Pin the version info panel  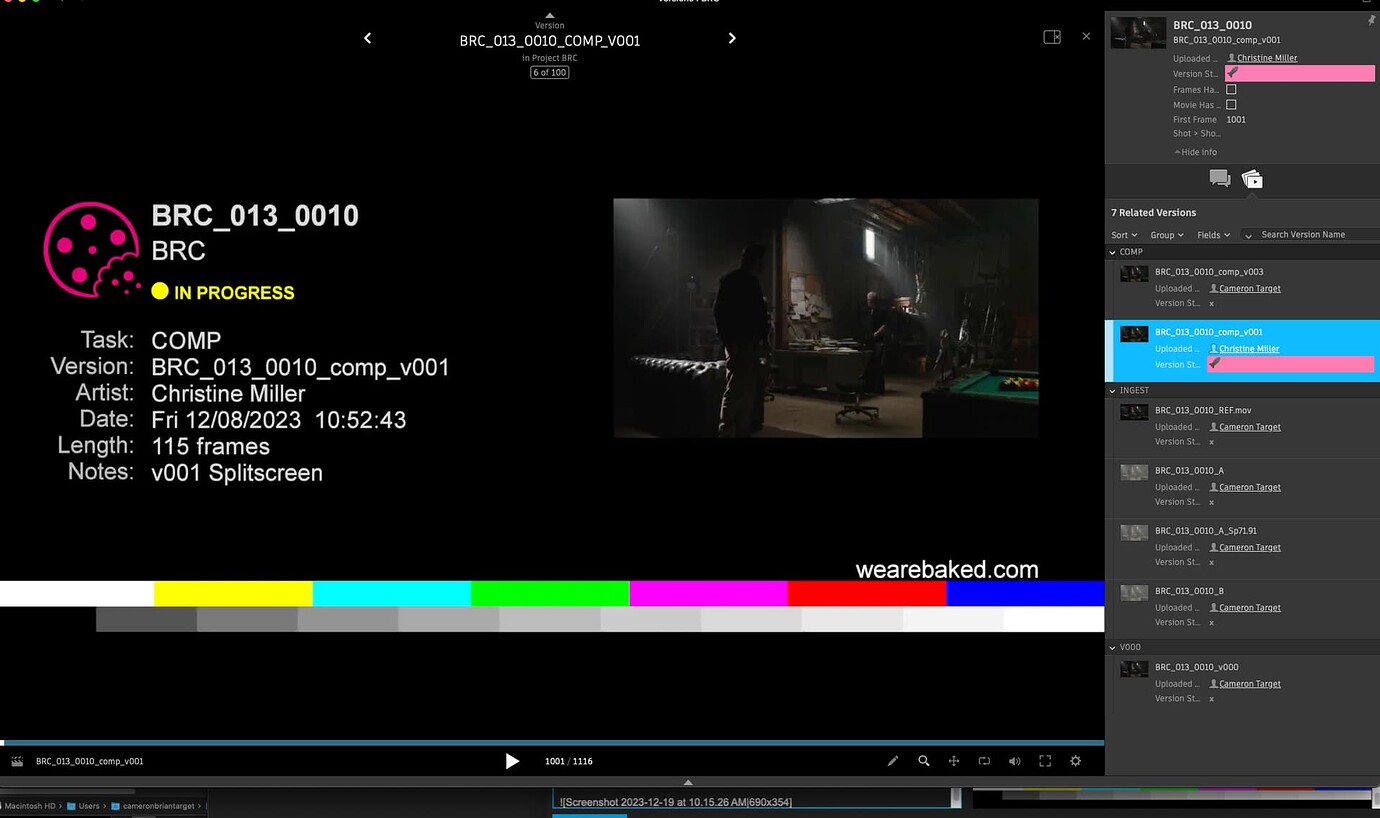pos(1371,21)
